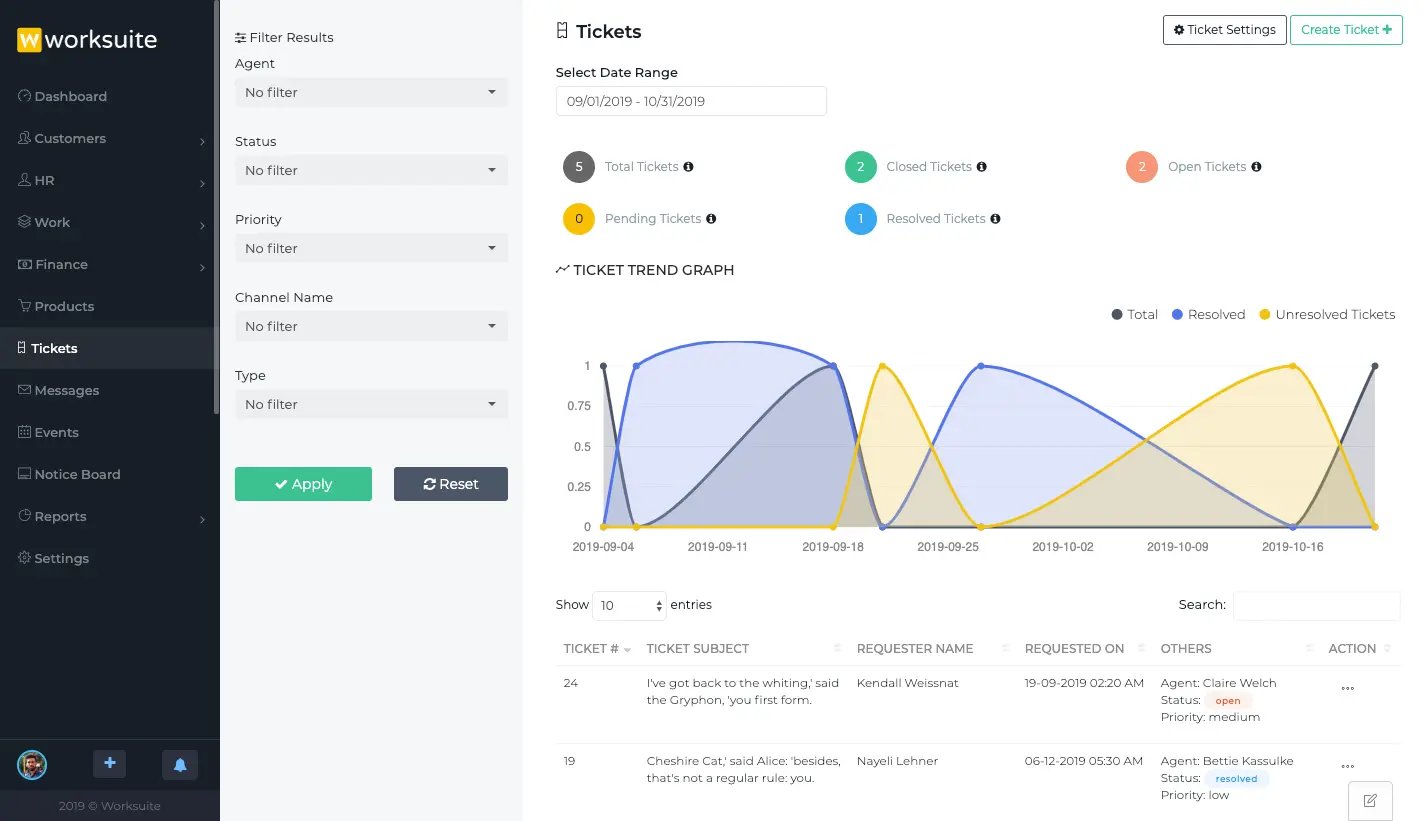Click info icon beside Open Tickets
The height and width of the screenshot is (821, 1425).
point(1256,167)
